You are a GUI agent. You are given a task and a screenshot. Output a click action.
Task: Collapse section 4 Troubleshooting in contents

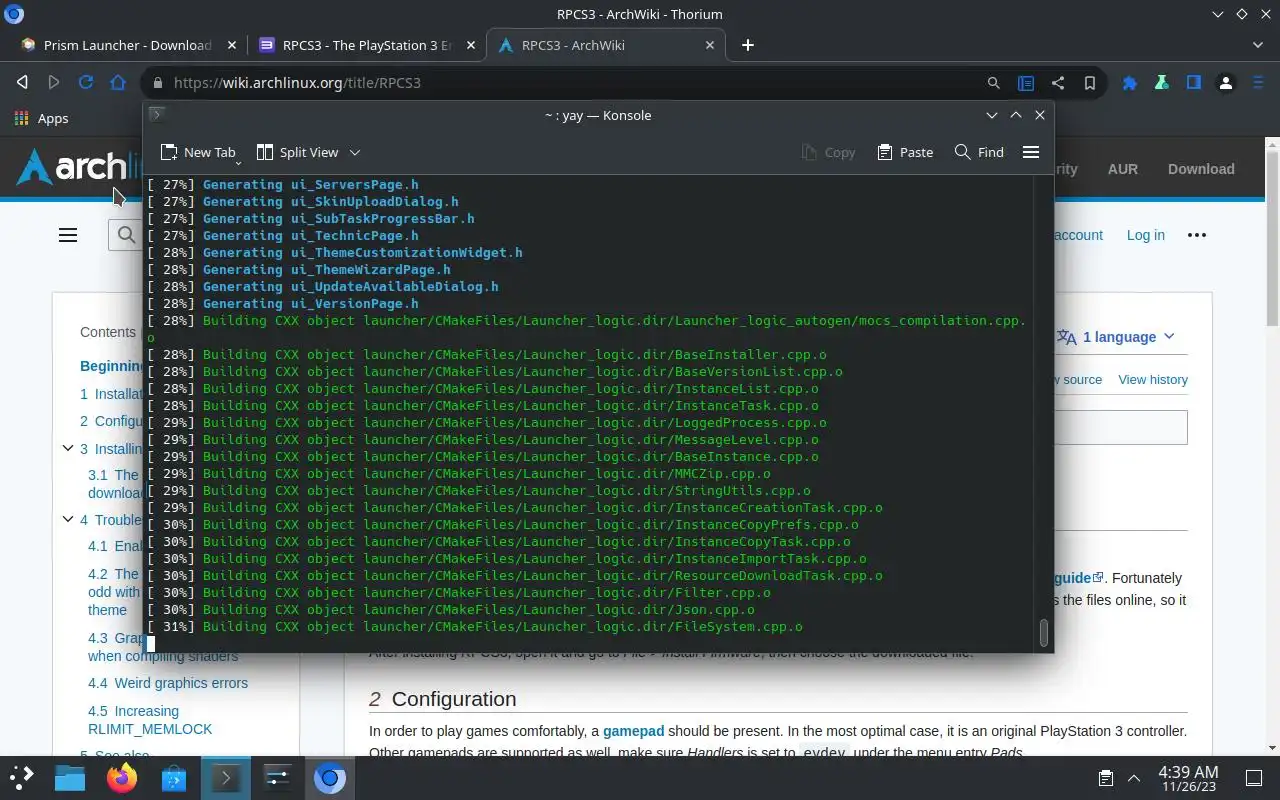tap(68, 519)
